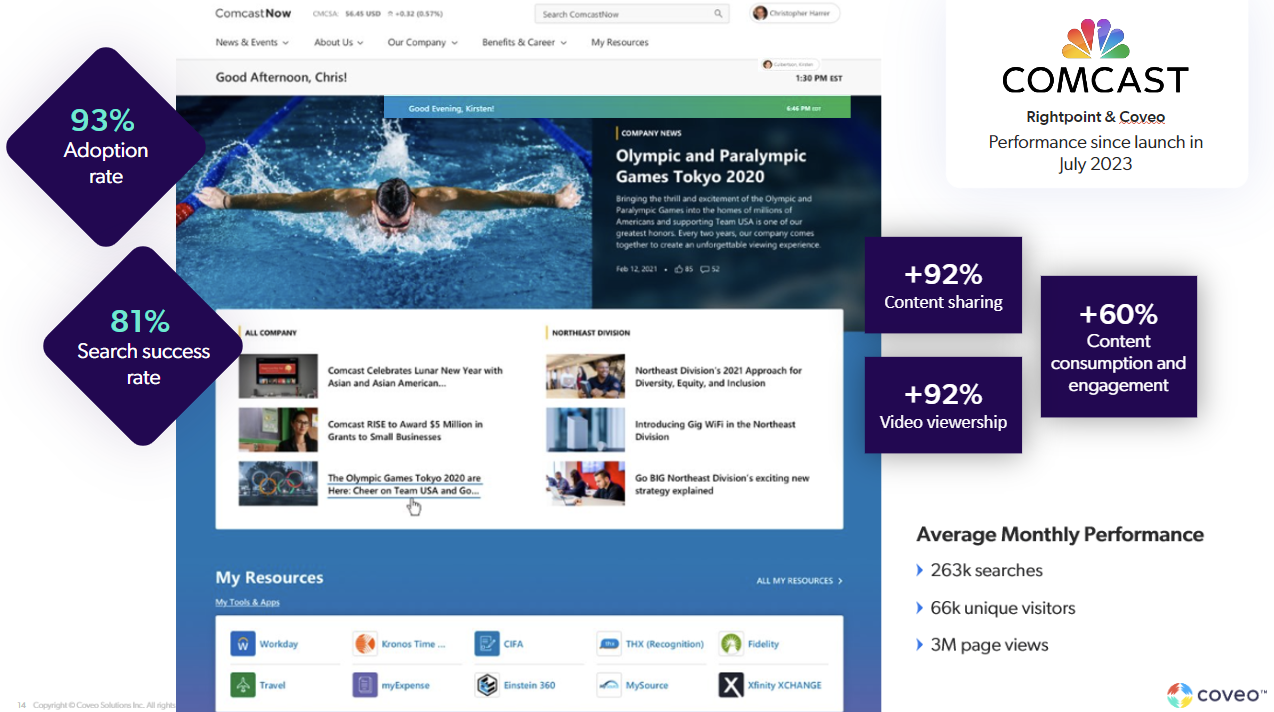Launch myExpense from My Resources

click(x=363, y=685)
